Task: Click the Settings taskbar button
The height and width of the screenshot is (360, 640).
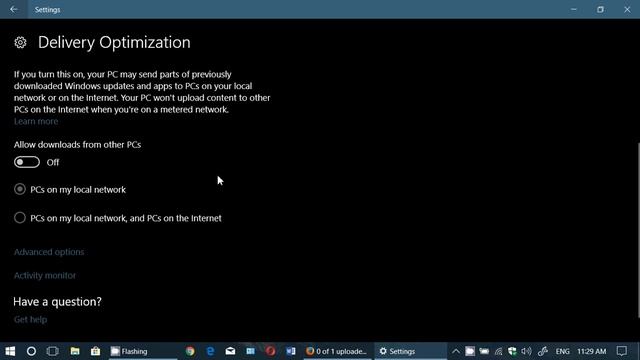Action: pos(410,351)
